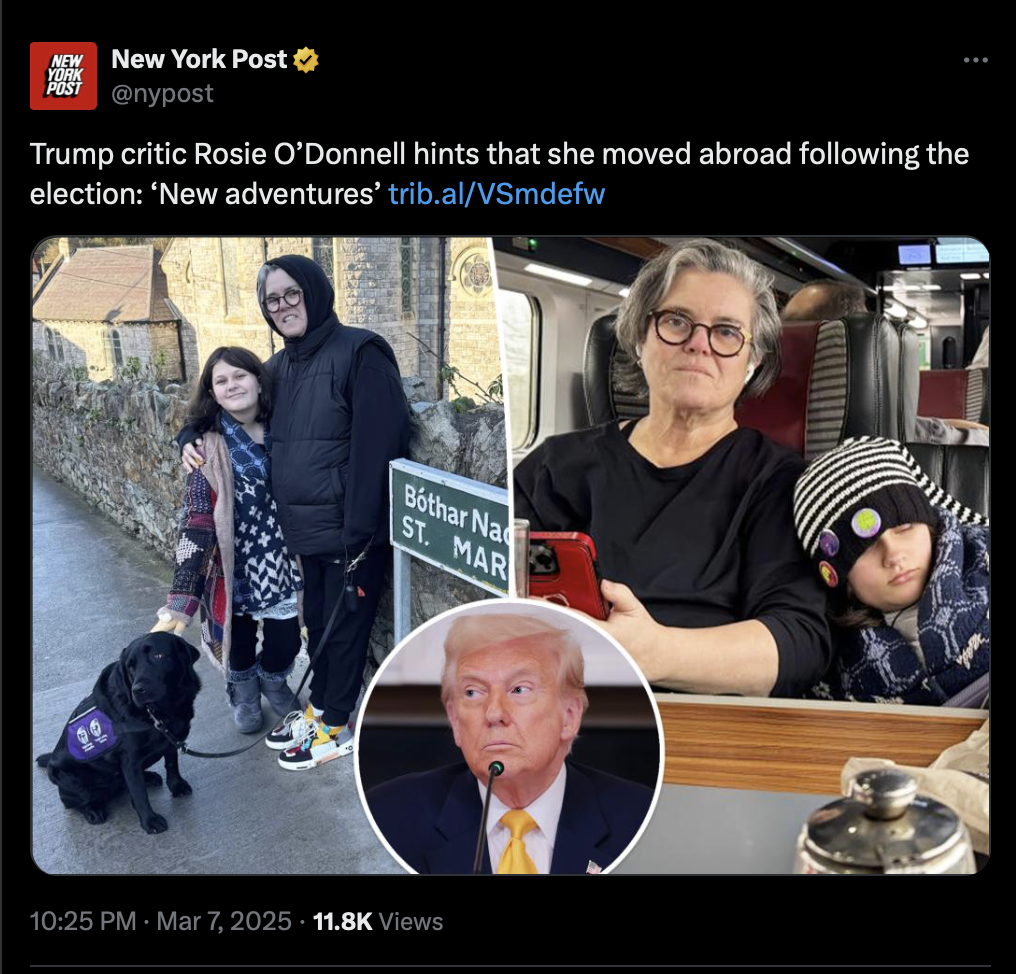
Task: Click the tweet headline text
Action: 499,174
